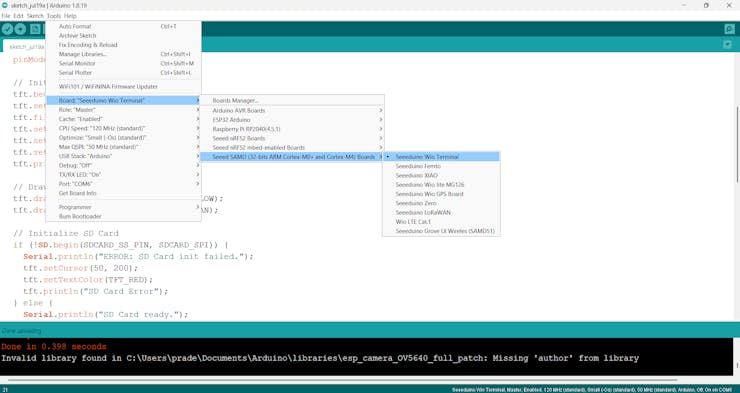740x393 pixels.
Task: Open the File menu
Action: pos(6,16)
